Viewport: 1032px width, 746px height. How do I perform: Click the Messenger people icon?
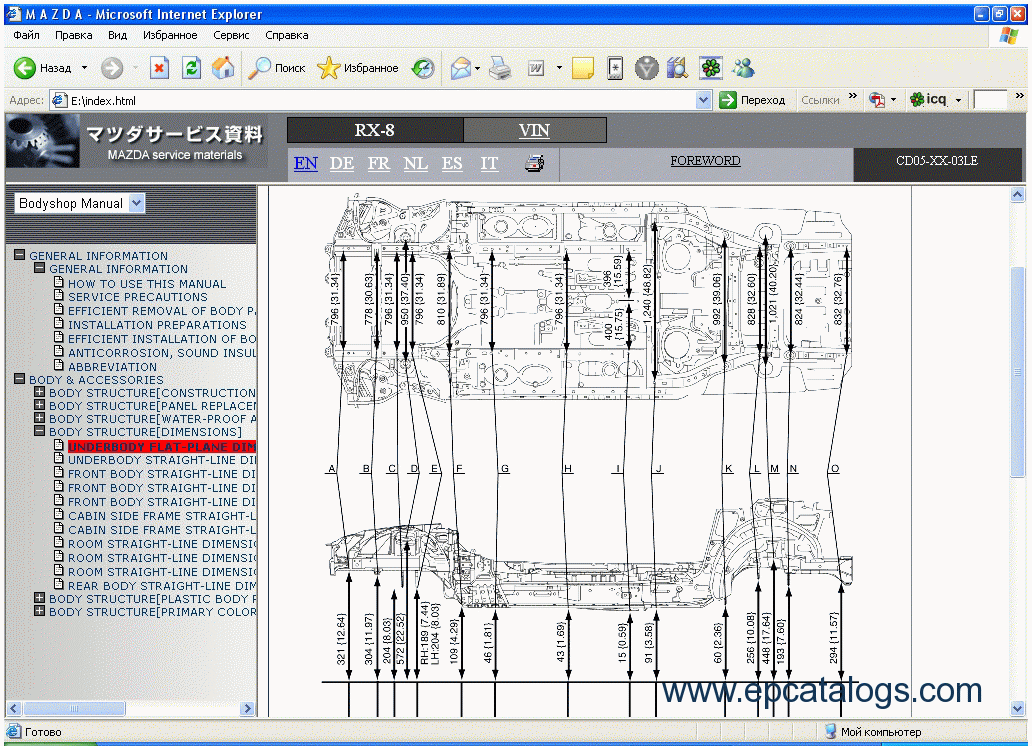click(743, 68)
